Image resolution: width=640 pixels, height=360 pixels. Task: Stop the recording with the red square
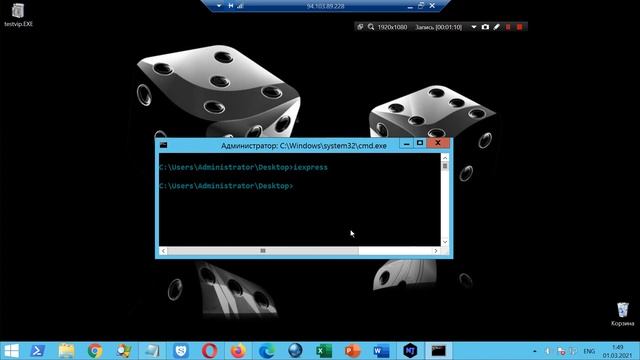[x=520, y=27]
